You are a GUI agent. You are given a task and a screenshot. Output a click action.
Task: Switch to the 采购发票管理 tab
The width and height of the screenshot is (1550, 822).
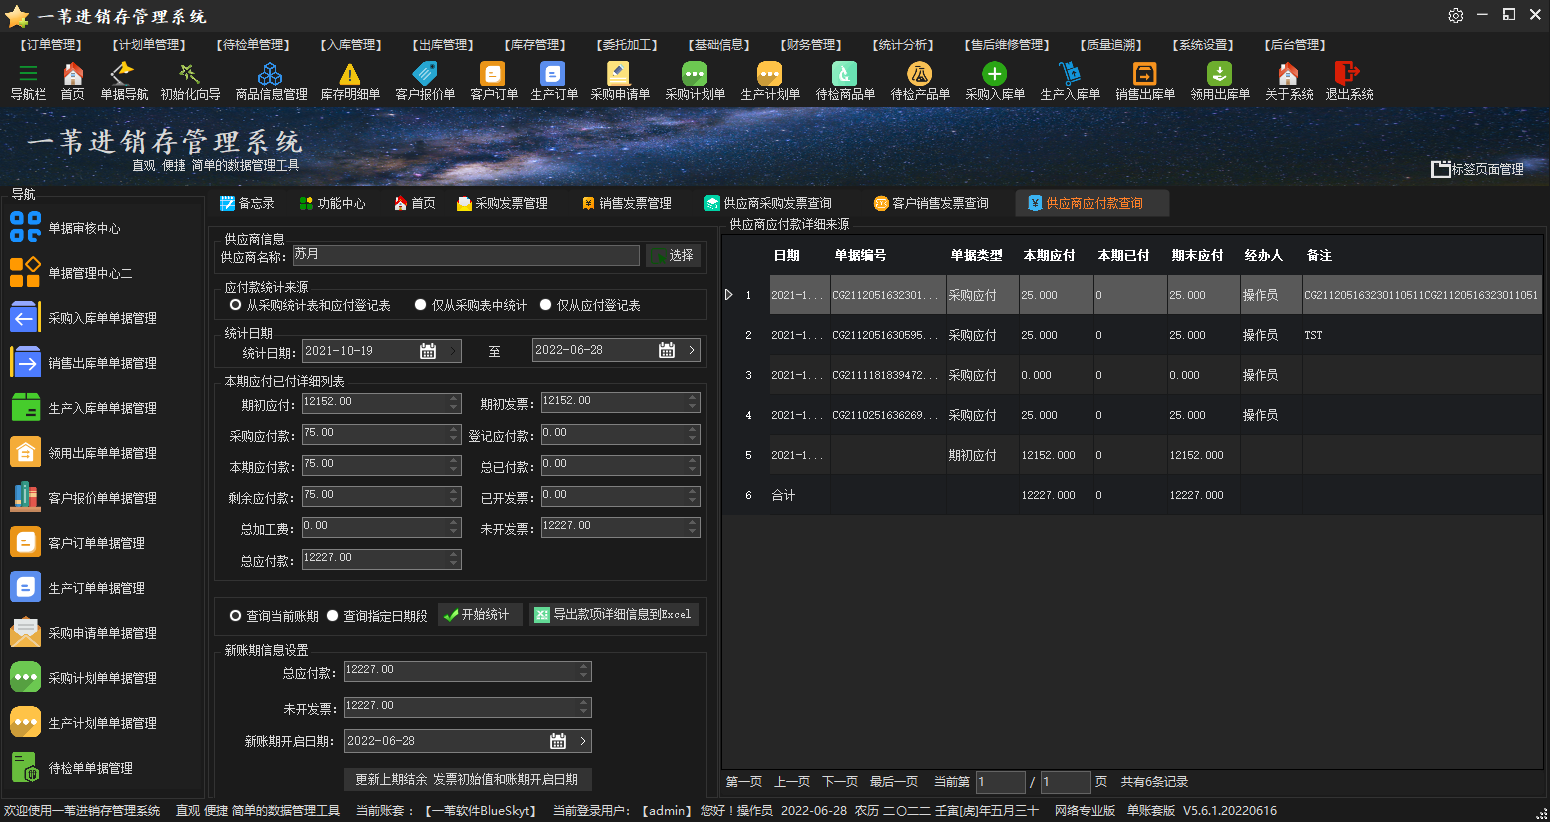[x=502, y=203]
